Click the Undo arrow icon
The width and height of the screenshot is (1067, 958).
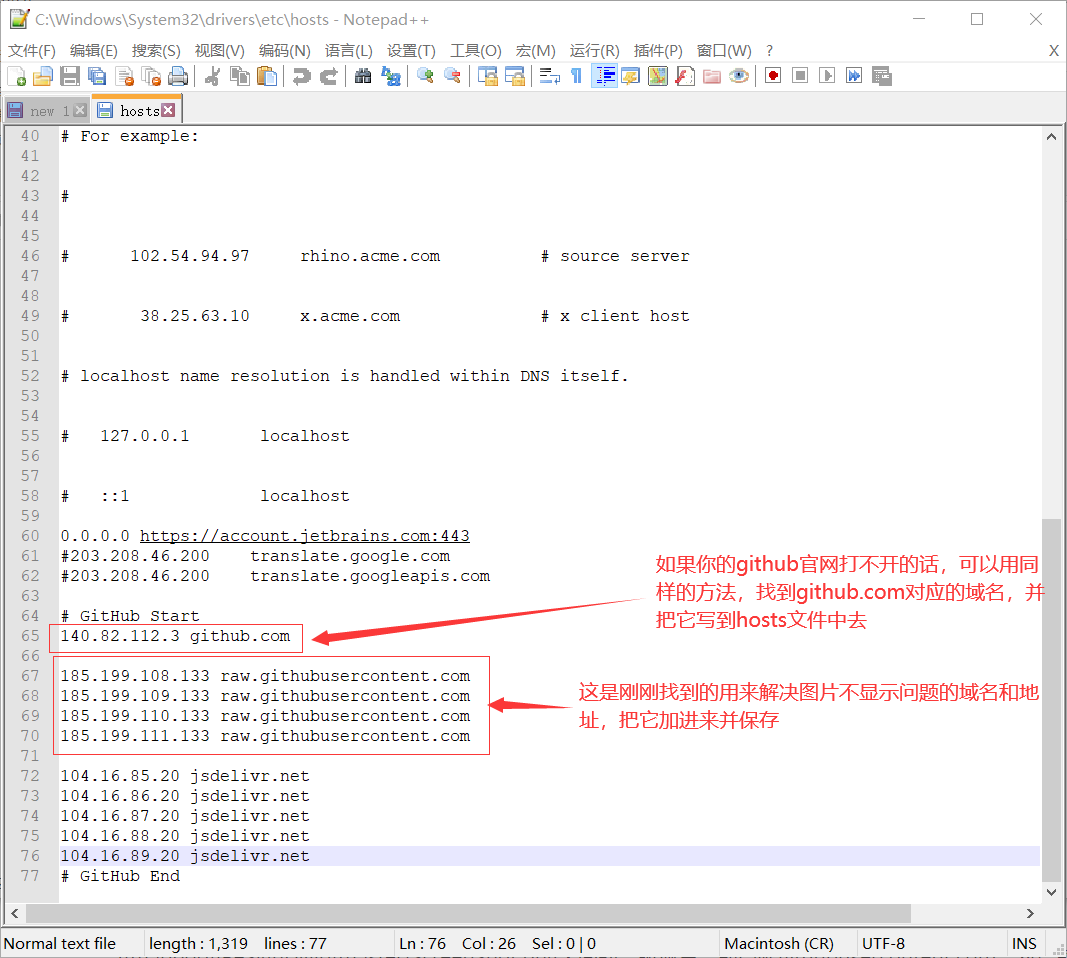click(301, 76)
